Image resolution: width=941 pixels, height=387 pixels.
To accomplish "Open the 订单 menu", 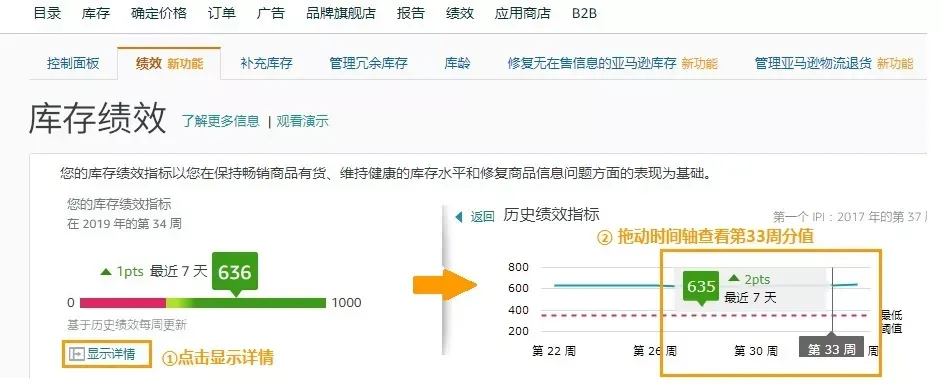I will 221,13.
